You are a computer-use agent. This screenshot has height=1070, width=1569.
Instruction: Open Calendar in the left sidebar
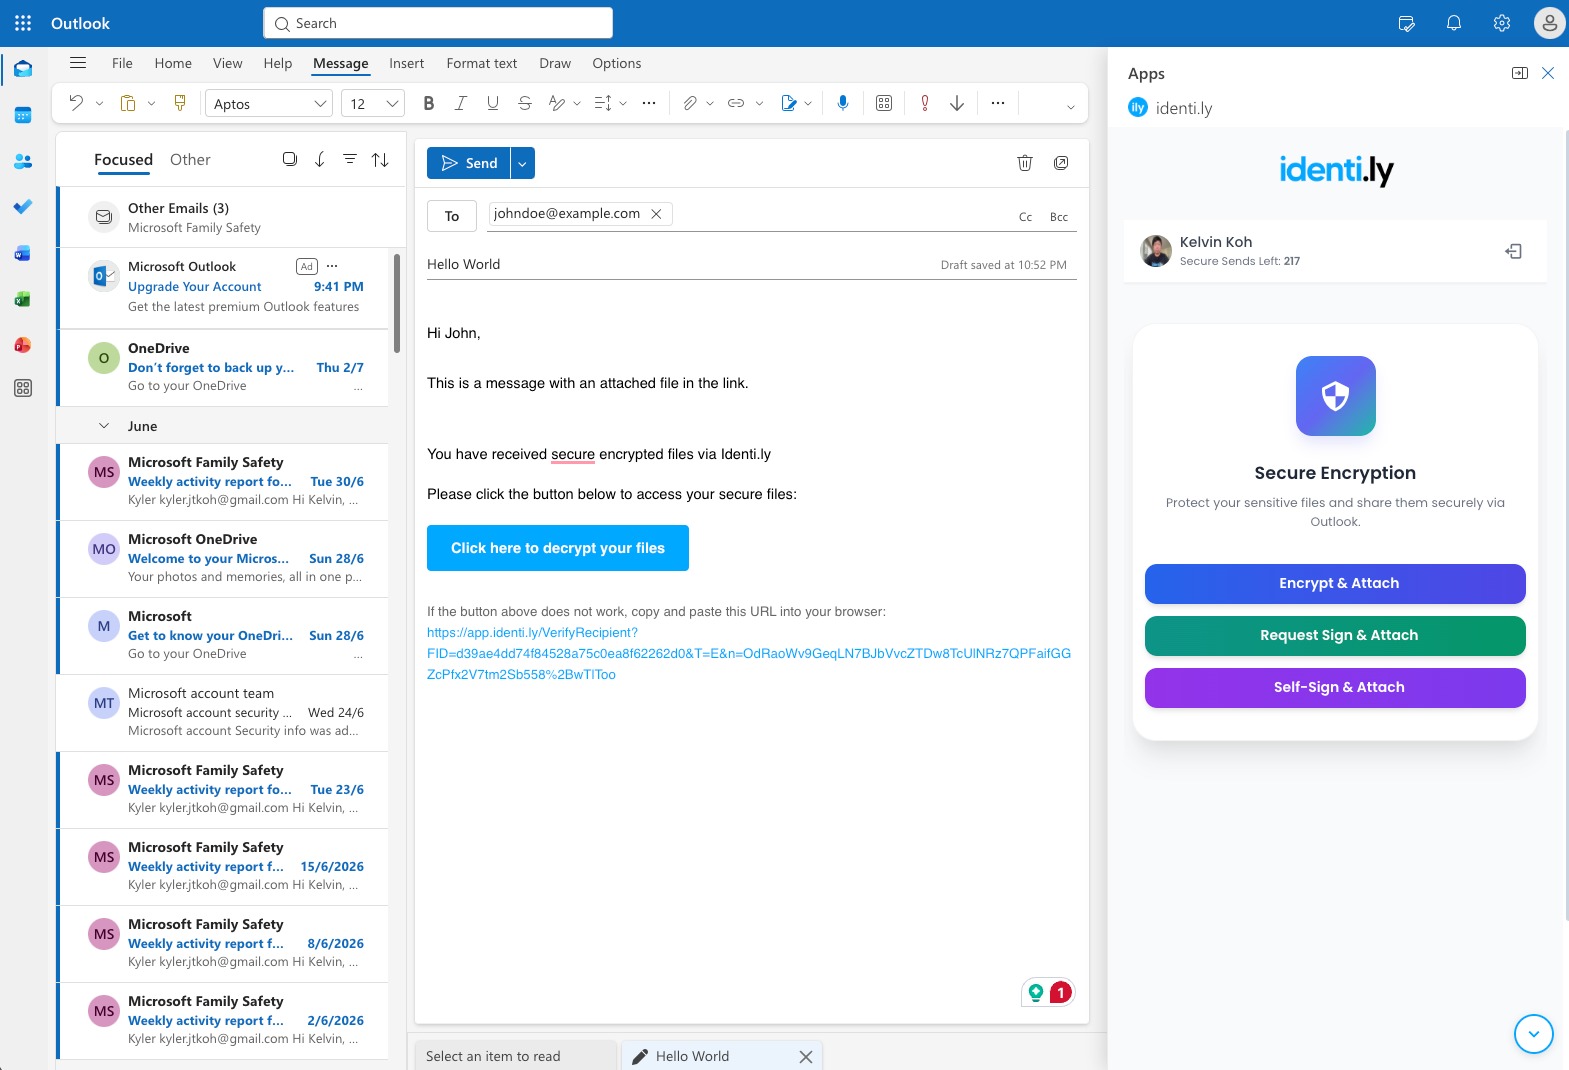click(x=23, y=115)
